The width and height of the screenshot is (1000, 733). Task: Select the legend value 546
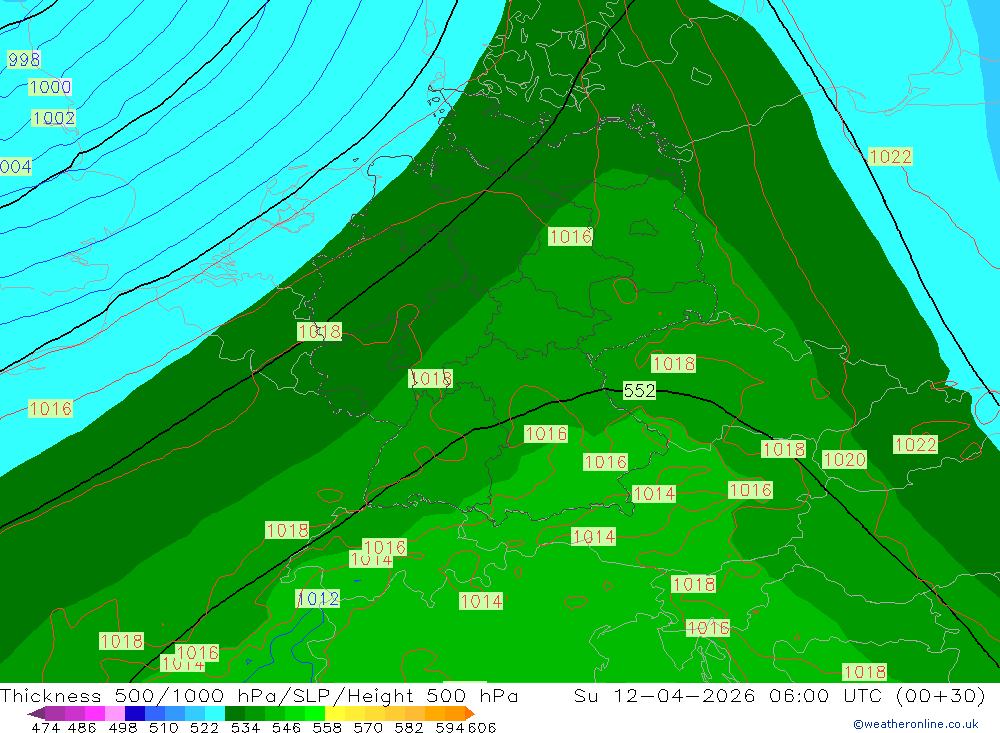[x=286, y=727]
